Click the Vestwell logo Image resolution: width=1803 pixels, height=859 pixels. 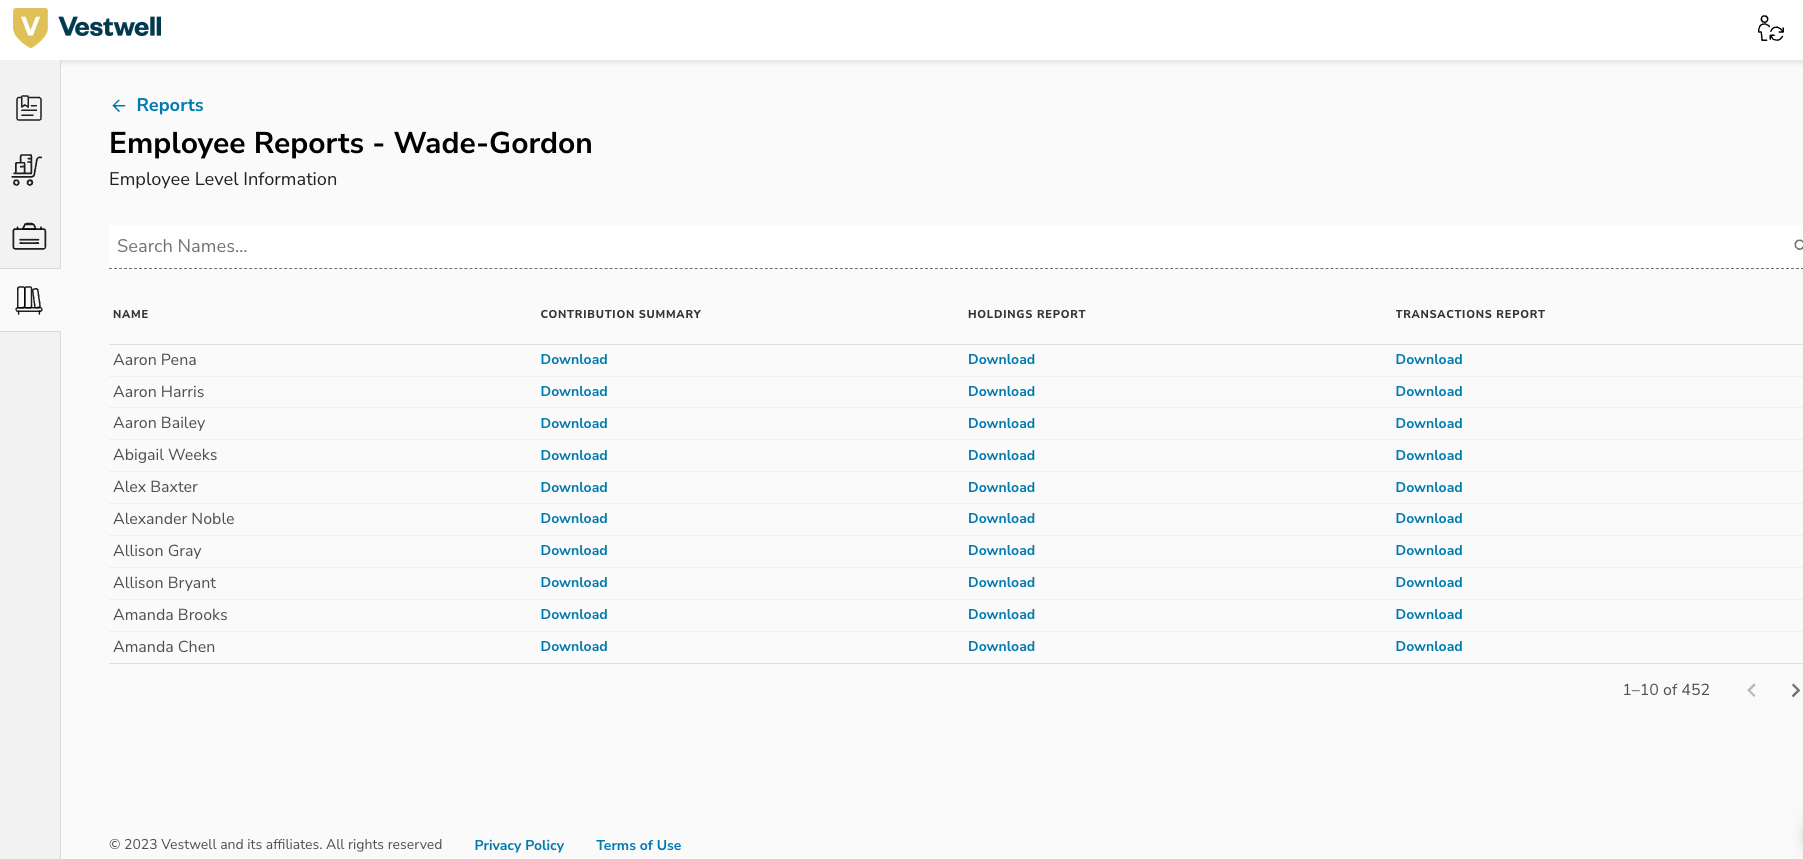coord(87,27)
